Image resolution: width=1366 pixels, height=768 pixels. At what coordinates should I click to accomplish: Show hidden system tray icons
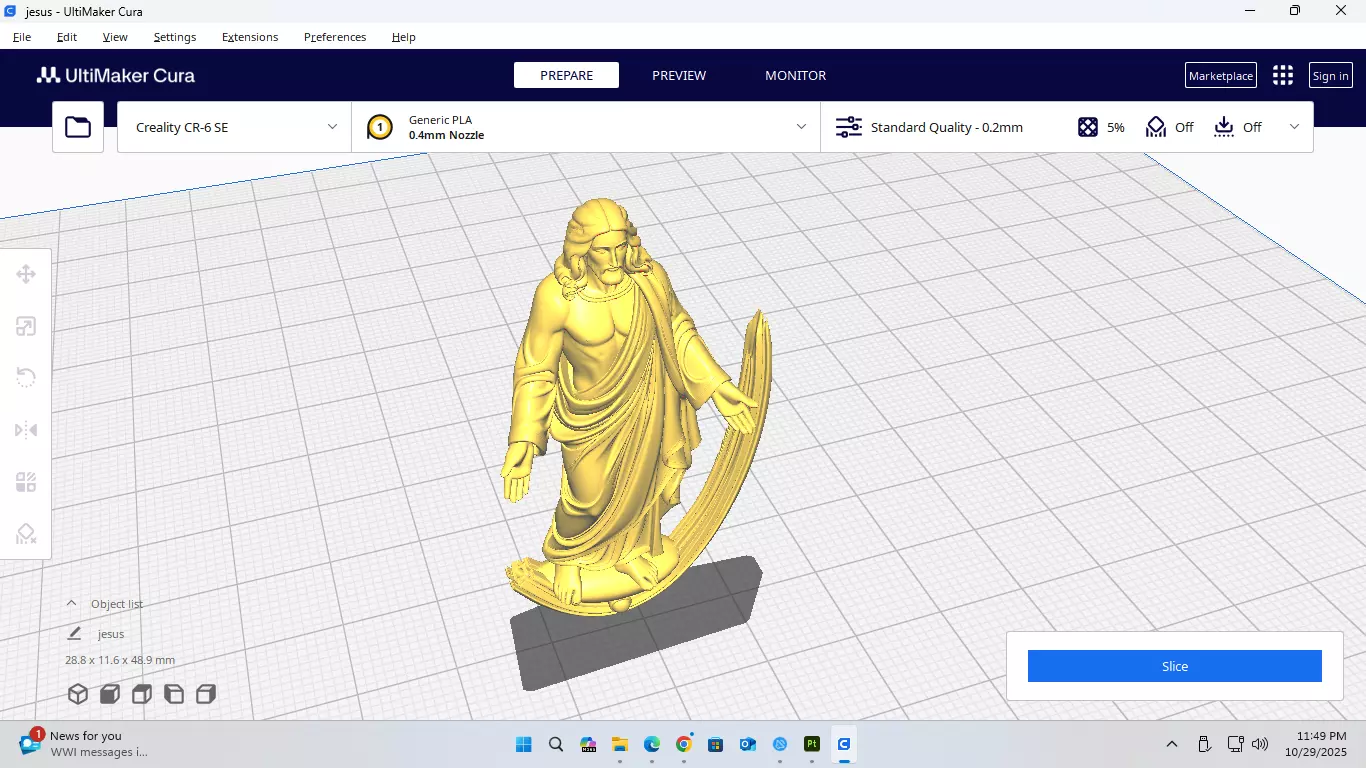(x=1172, y=744)
